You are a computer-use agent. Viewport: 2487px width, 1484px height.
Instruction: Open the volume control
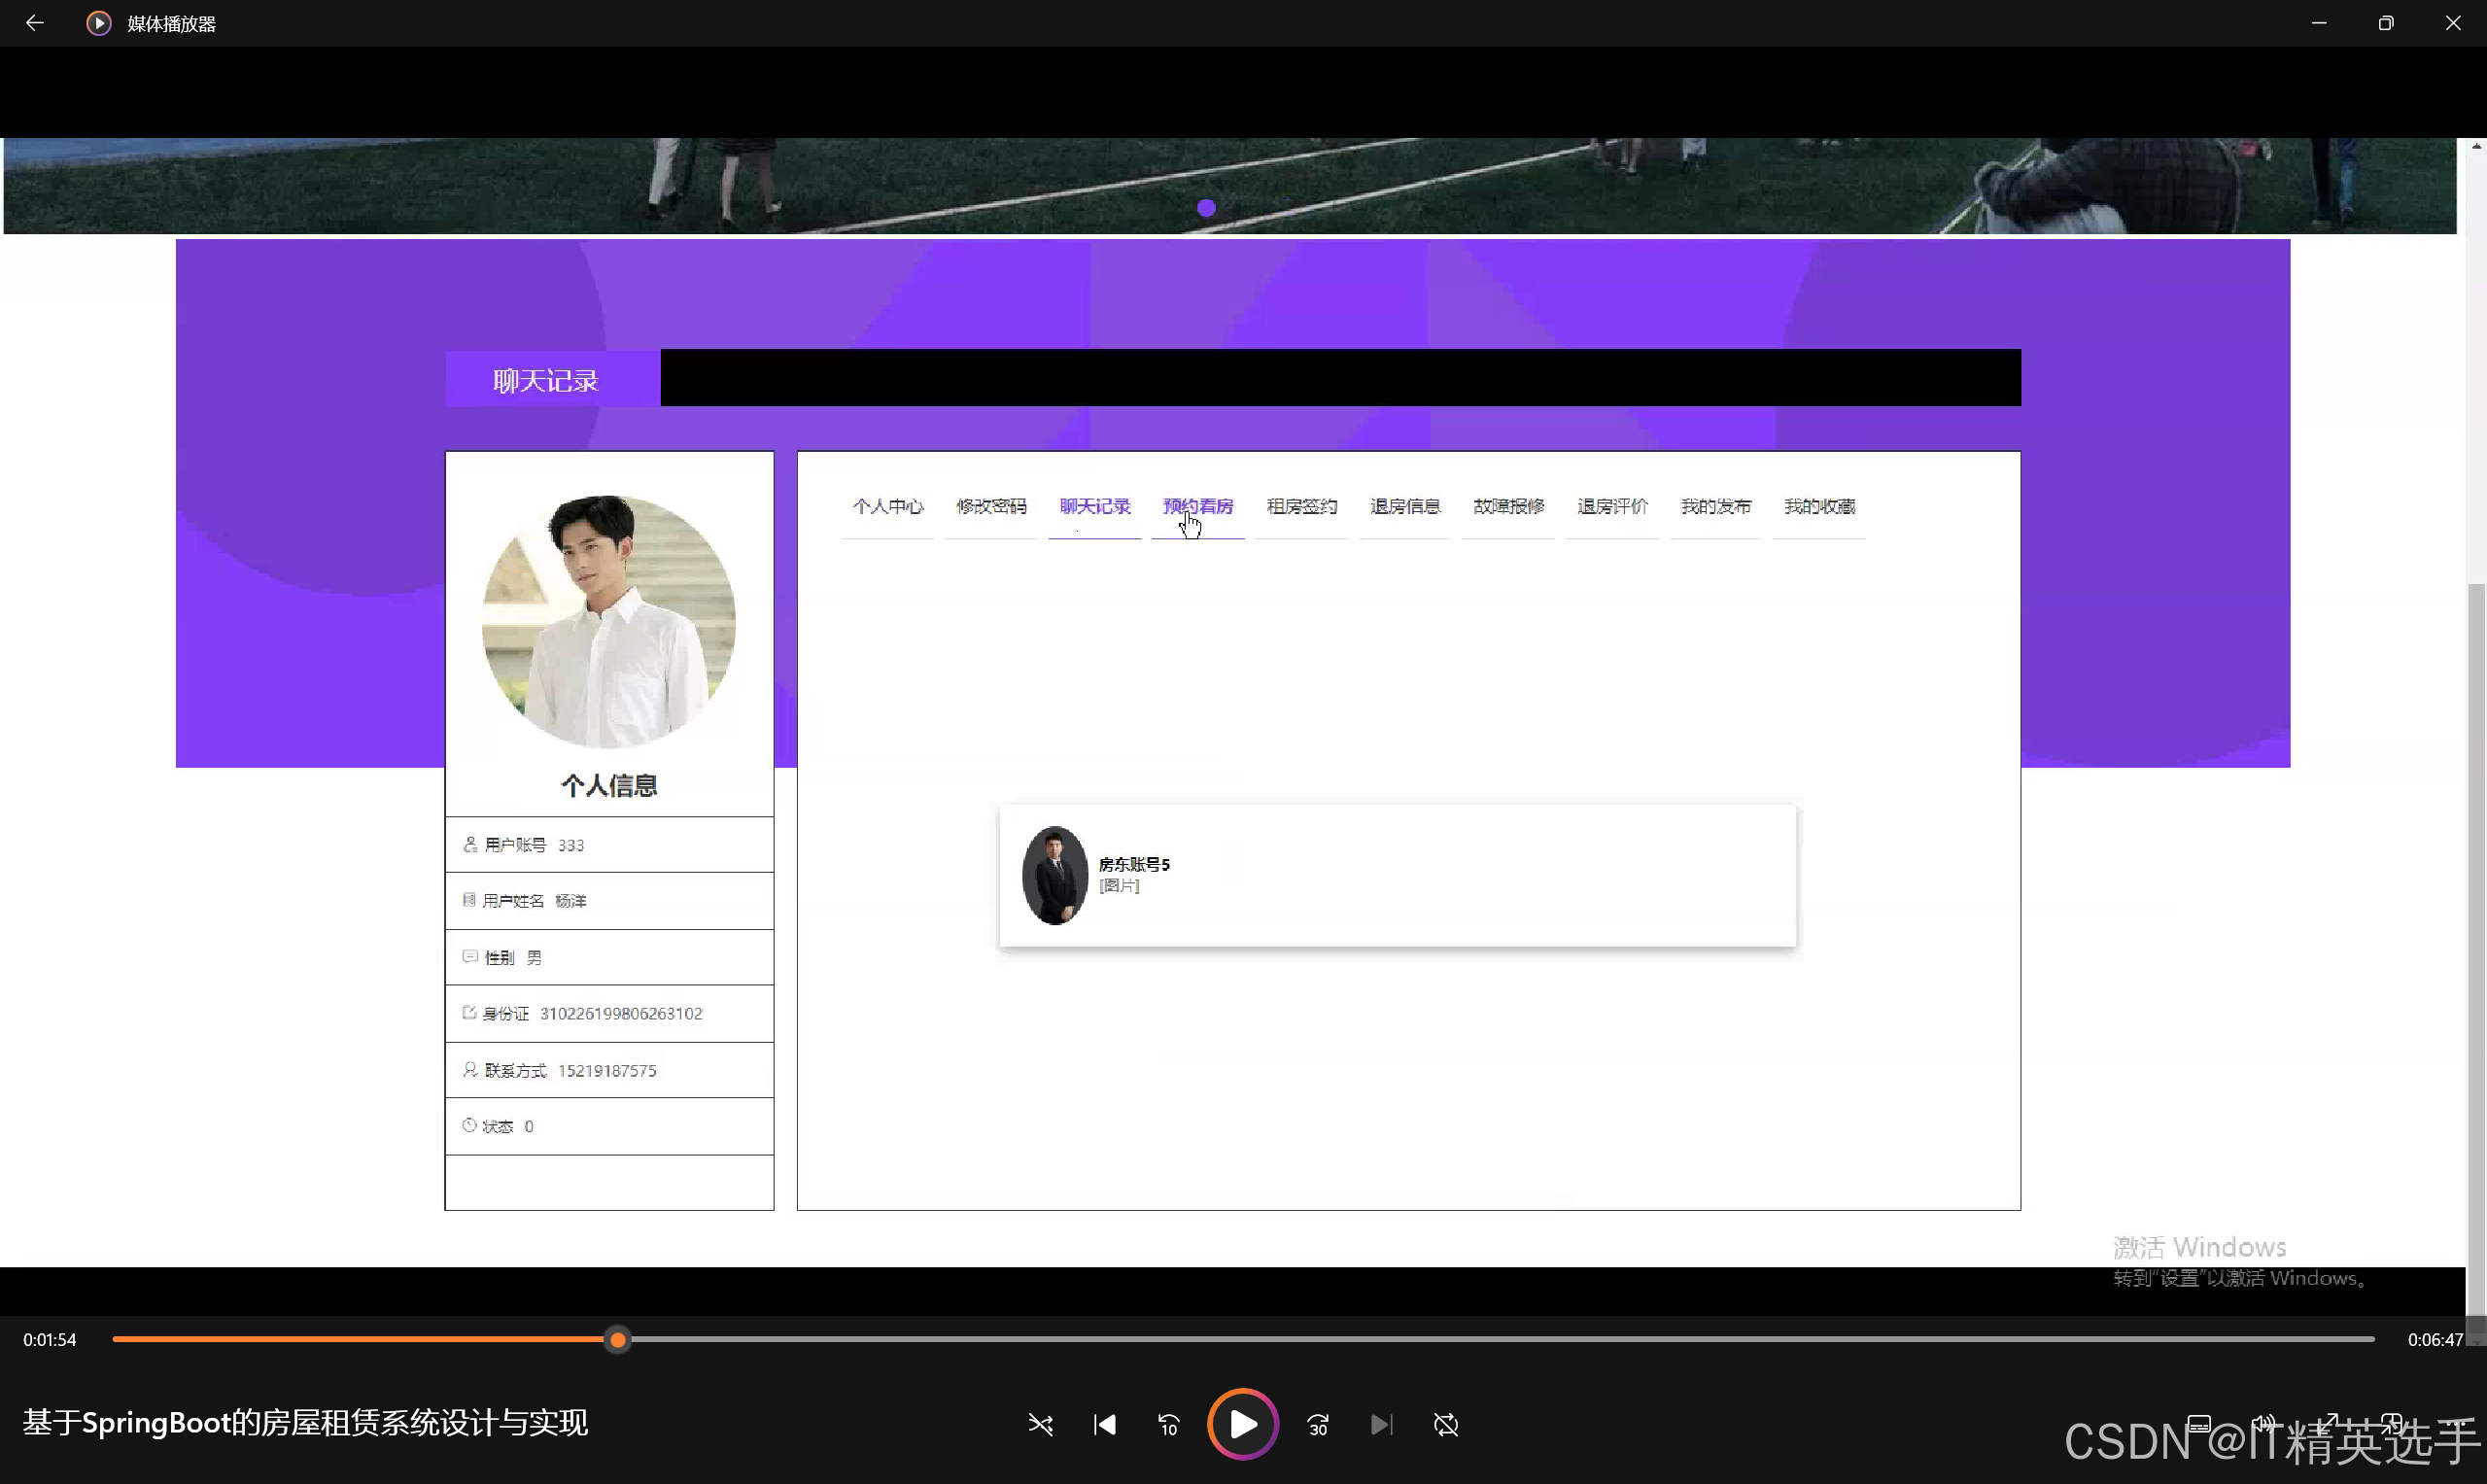[2264, 1423]
